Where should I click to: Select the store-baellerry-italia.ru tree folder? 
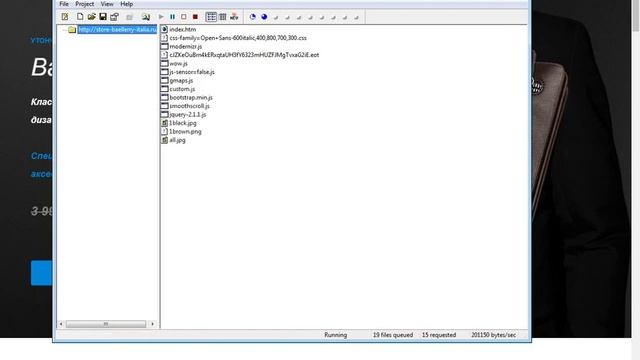tap(117, 29)
